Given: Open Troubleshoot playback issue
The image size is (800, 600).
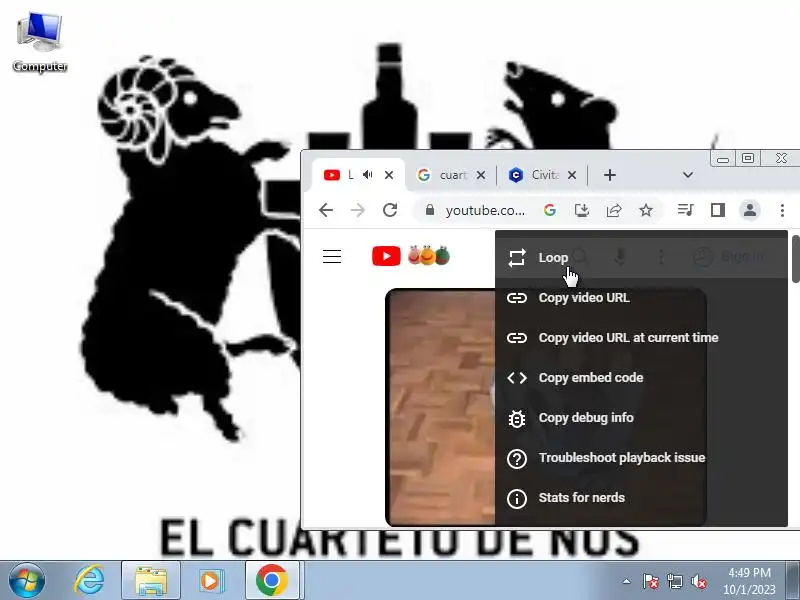Looking at the screenshot, I should pyautogui.click(x=641, y=458).
